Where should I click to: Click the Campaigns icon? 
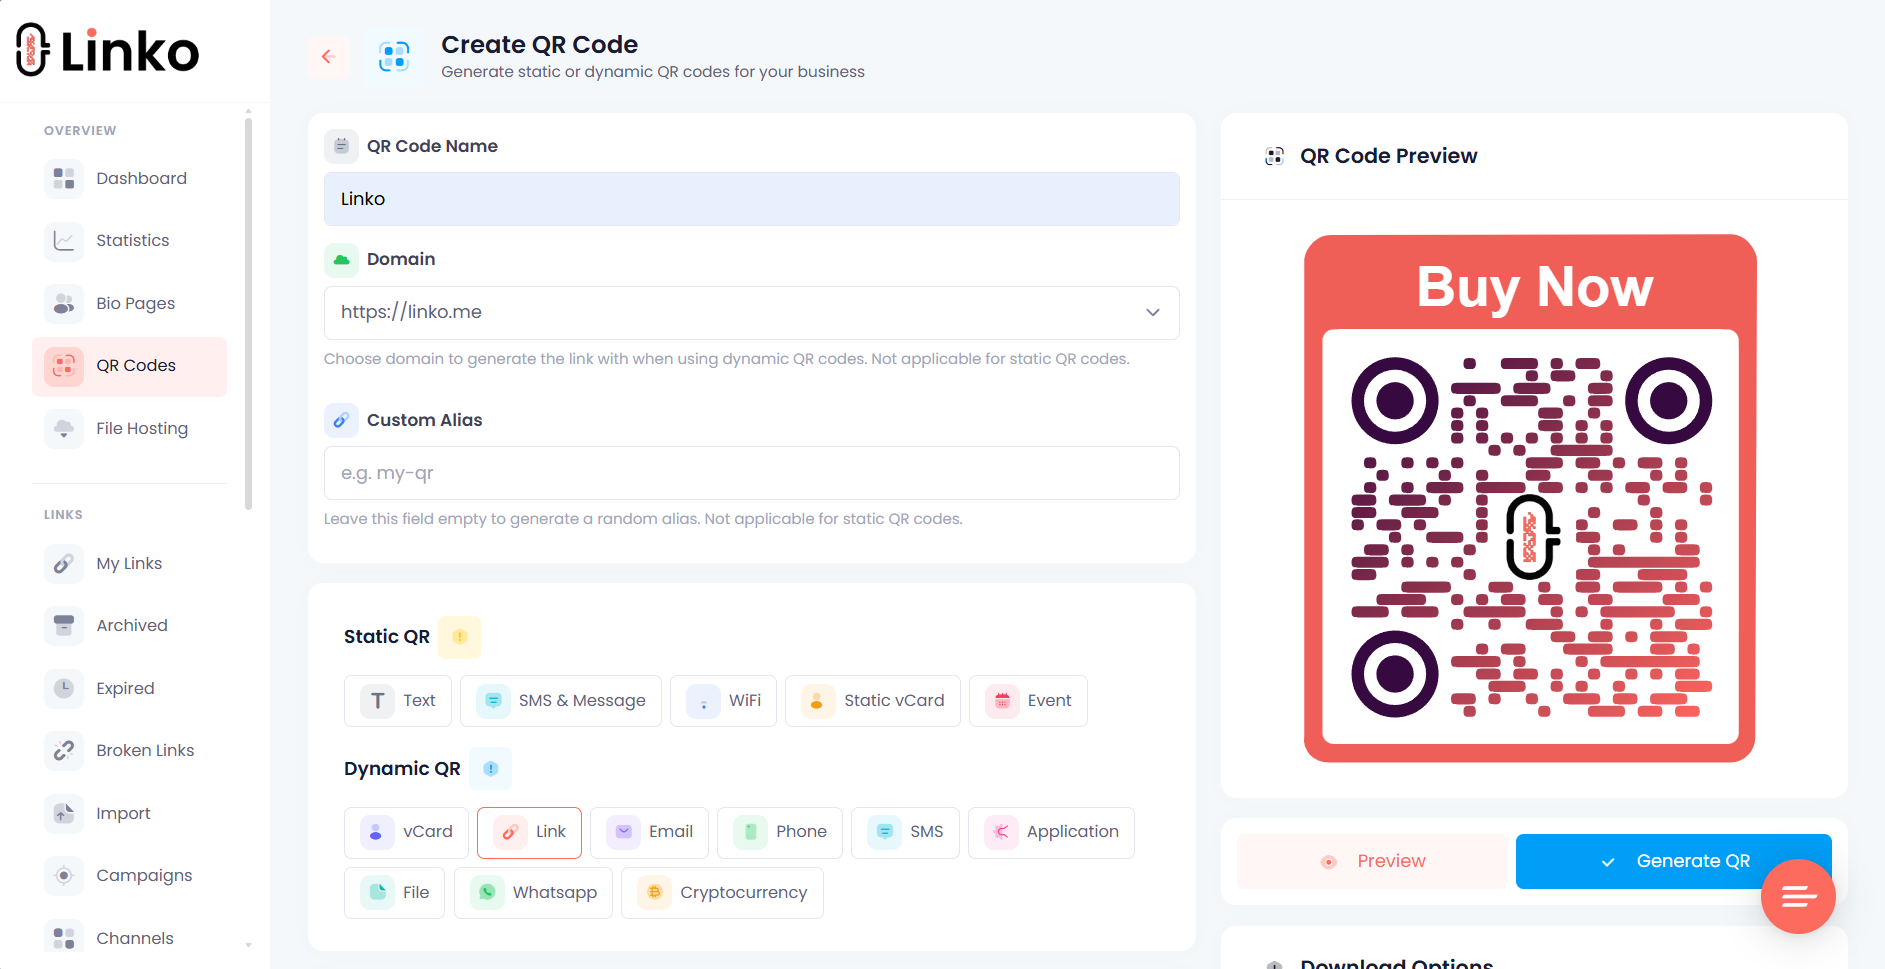pyautogui.click(x=64, y=875)
